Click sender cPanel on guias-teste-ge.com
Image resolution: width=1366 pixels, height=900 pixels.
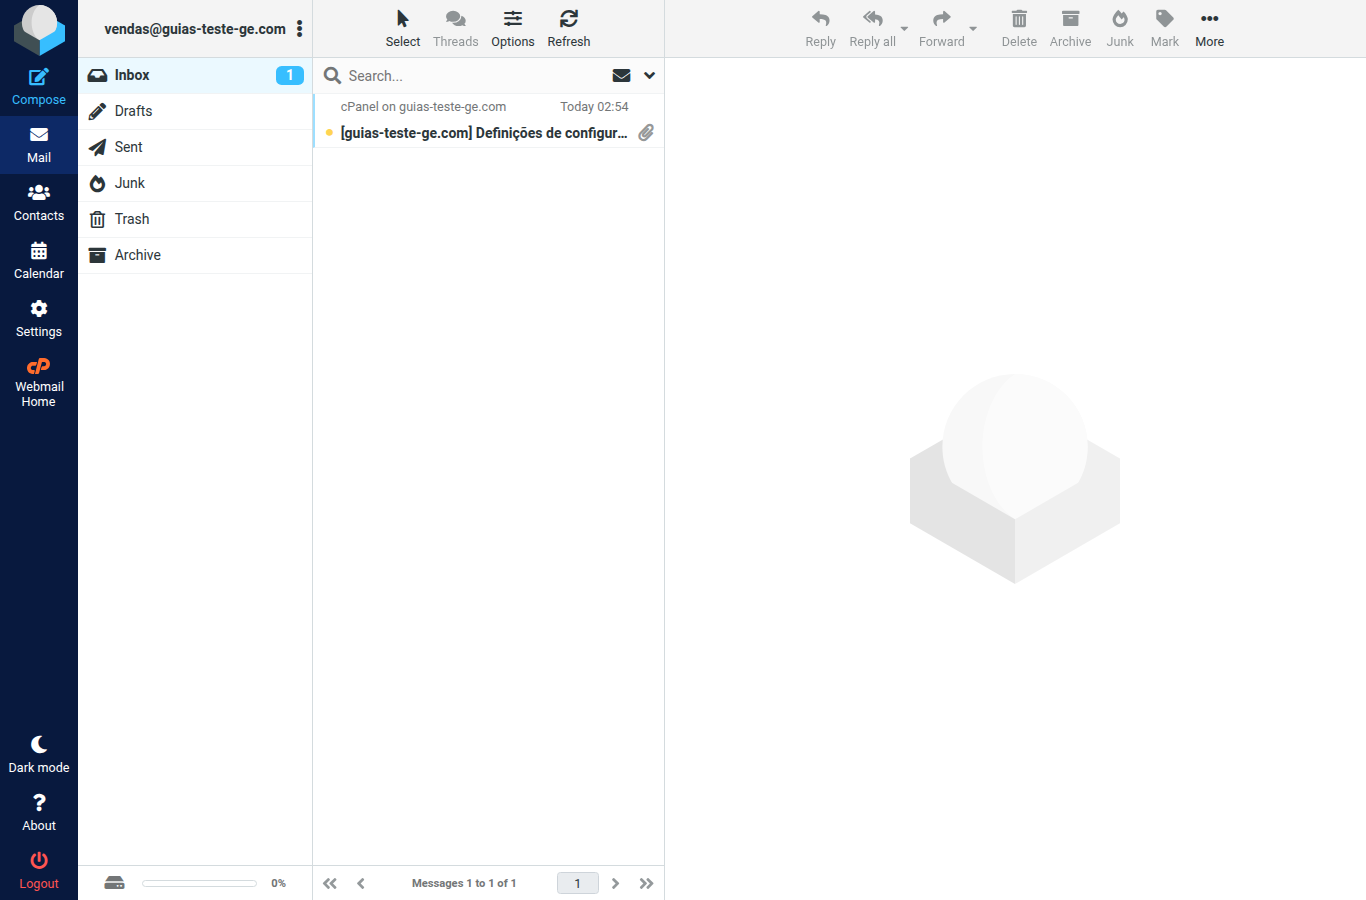(423, 107)
